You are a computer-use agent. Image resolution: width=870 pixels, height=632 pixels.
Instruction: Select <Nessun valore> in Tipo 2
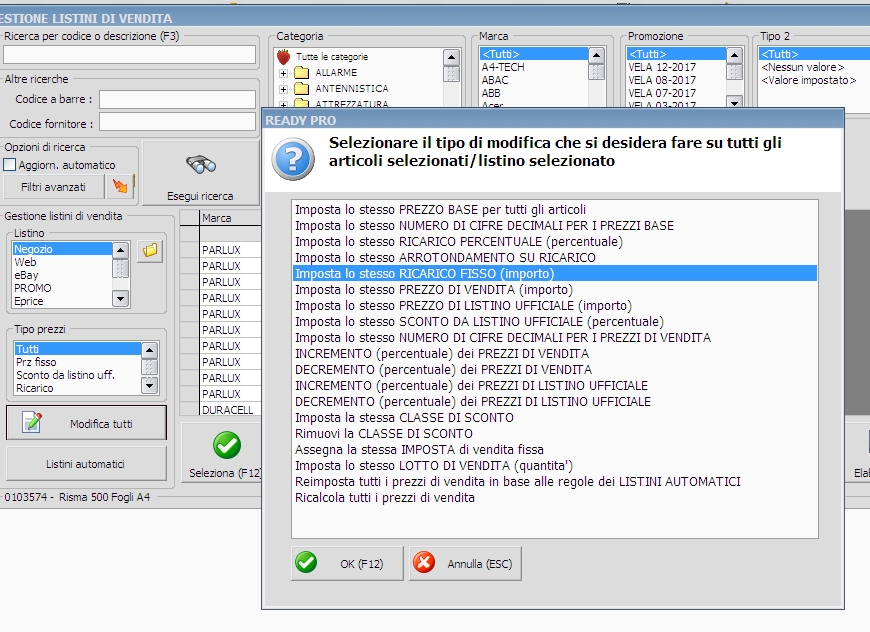click(x=814, y=67)
